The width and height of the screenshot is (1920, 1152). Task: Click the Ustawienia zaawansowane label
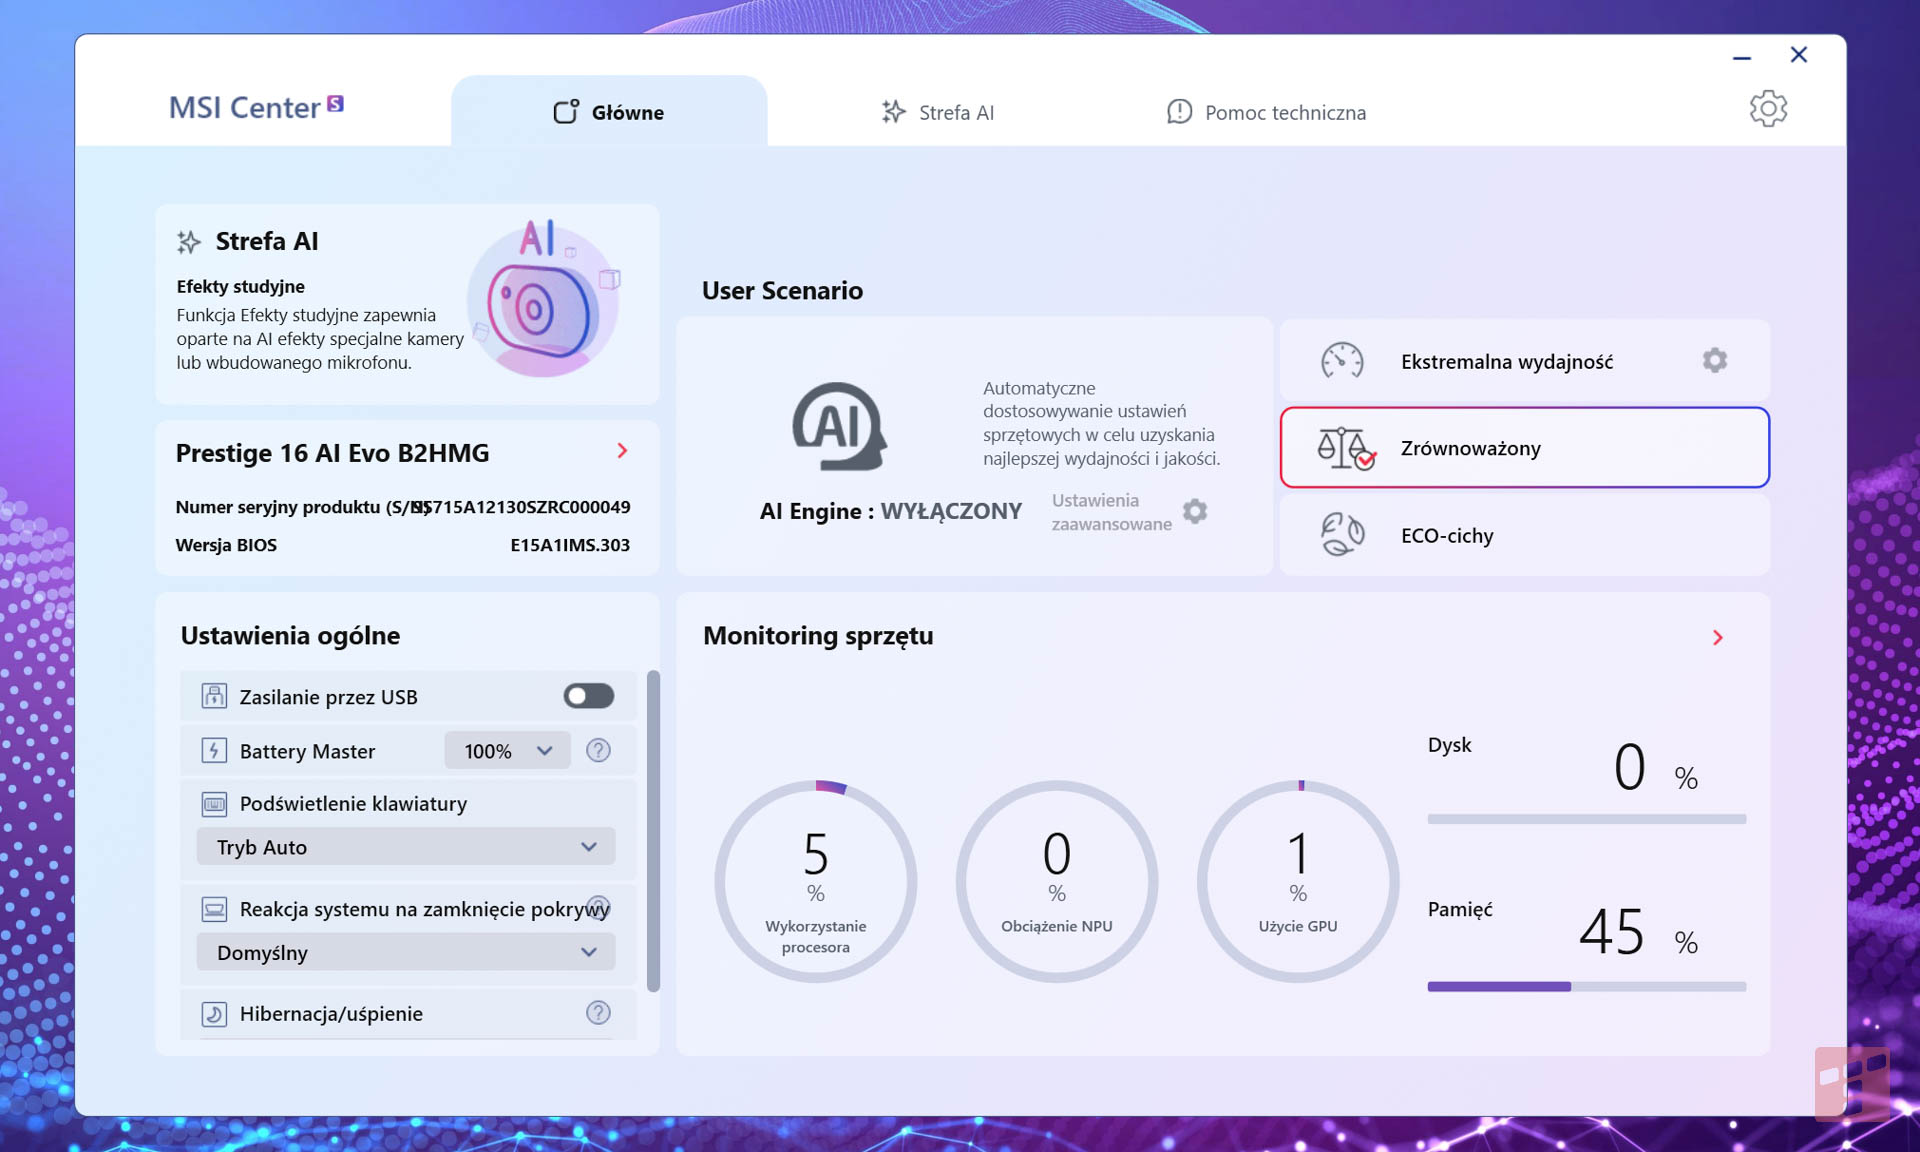(x=1111, y=511)
